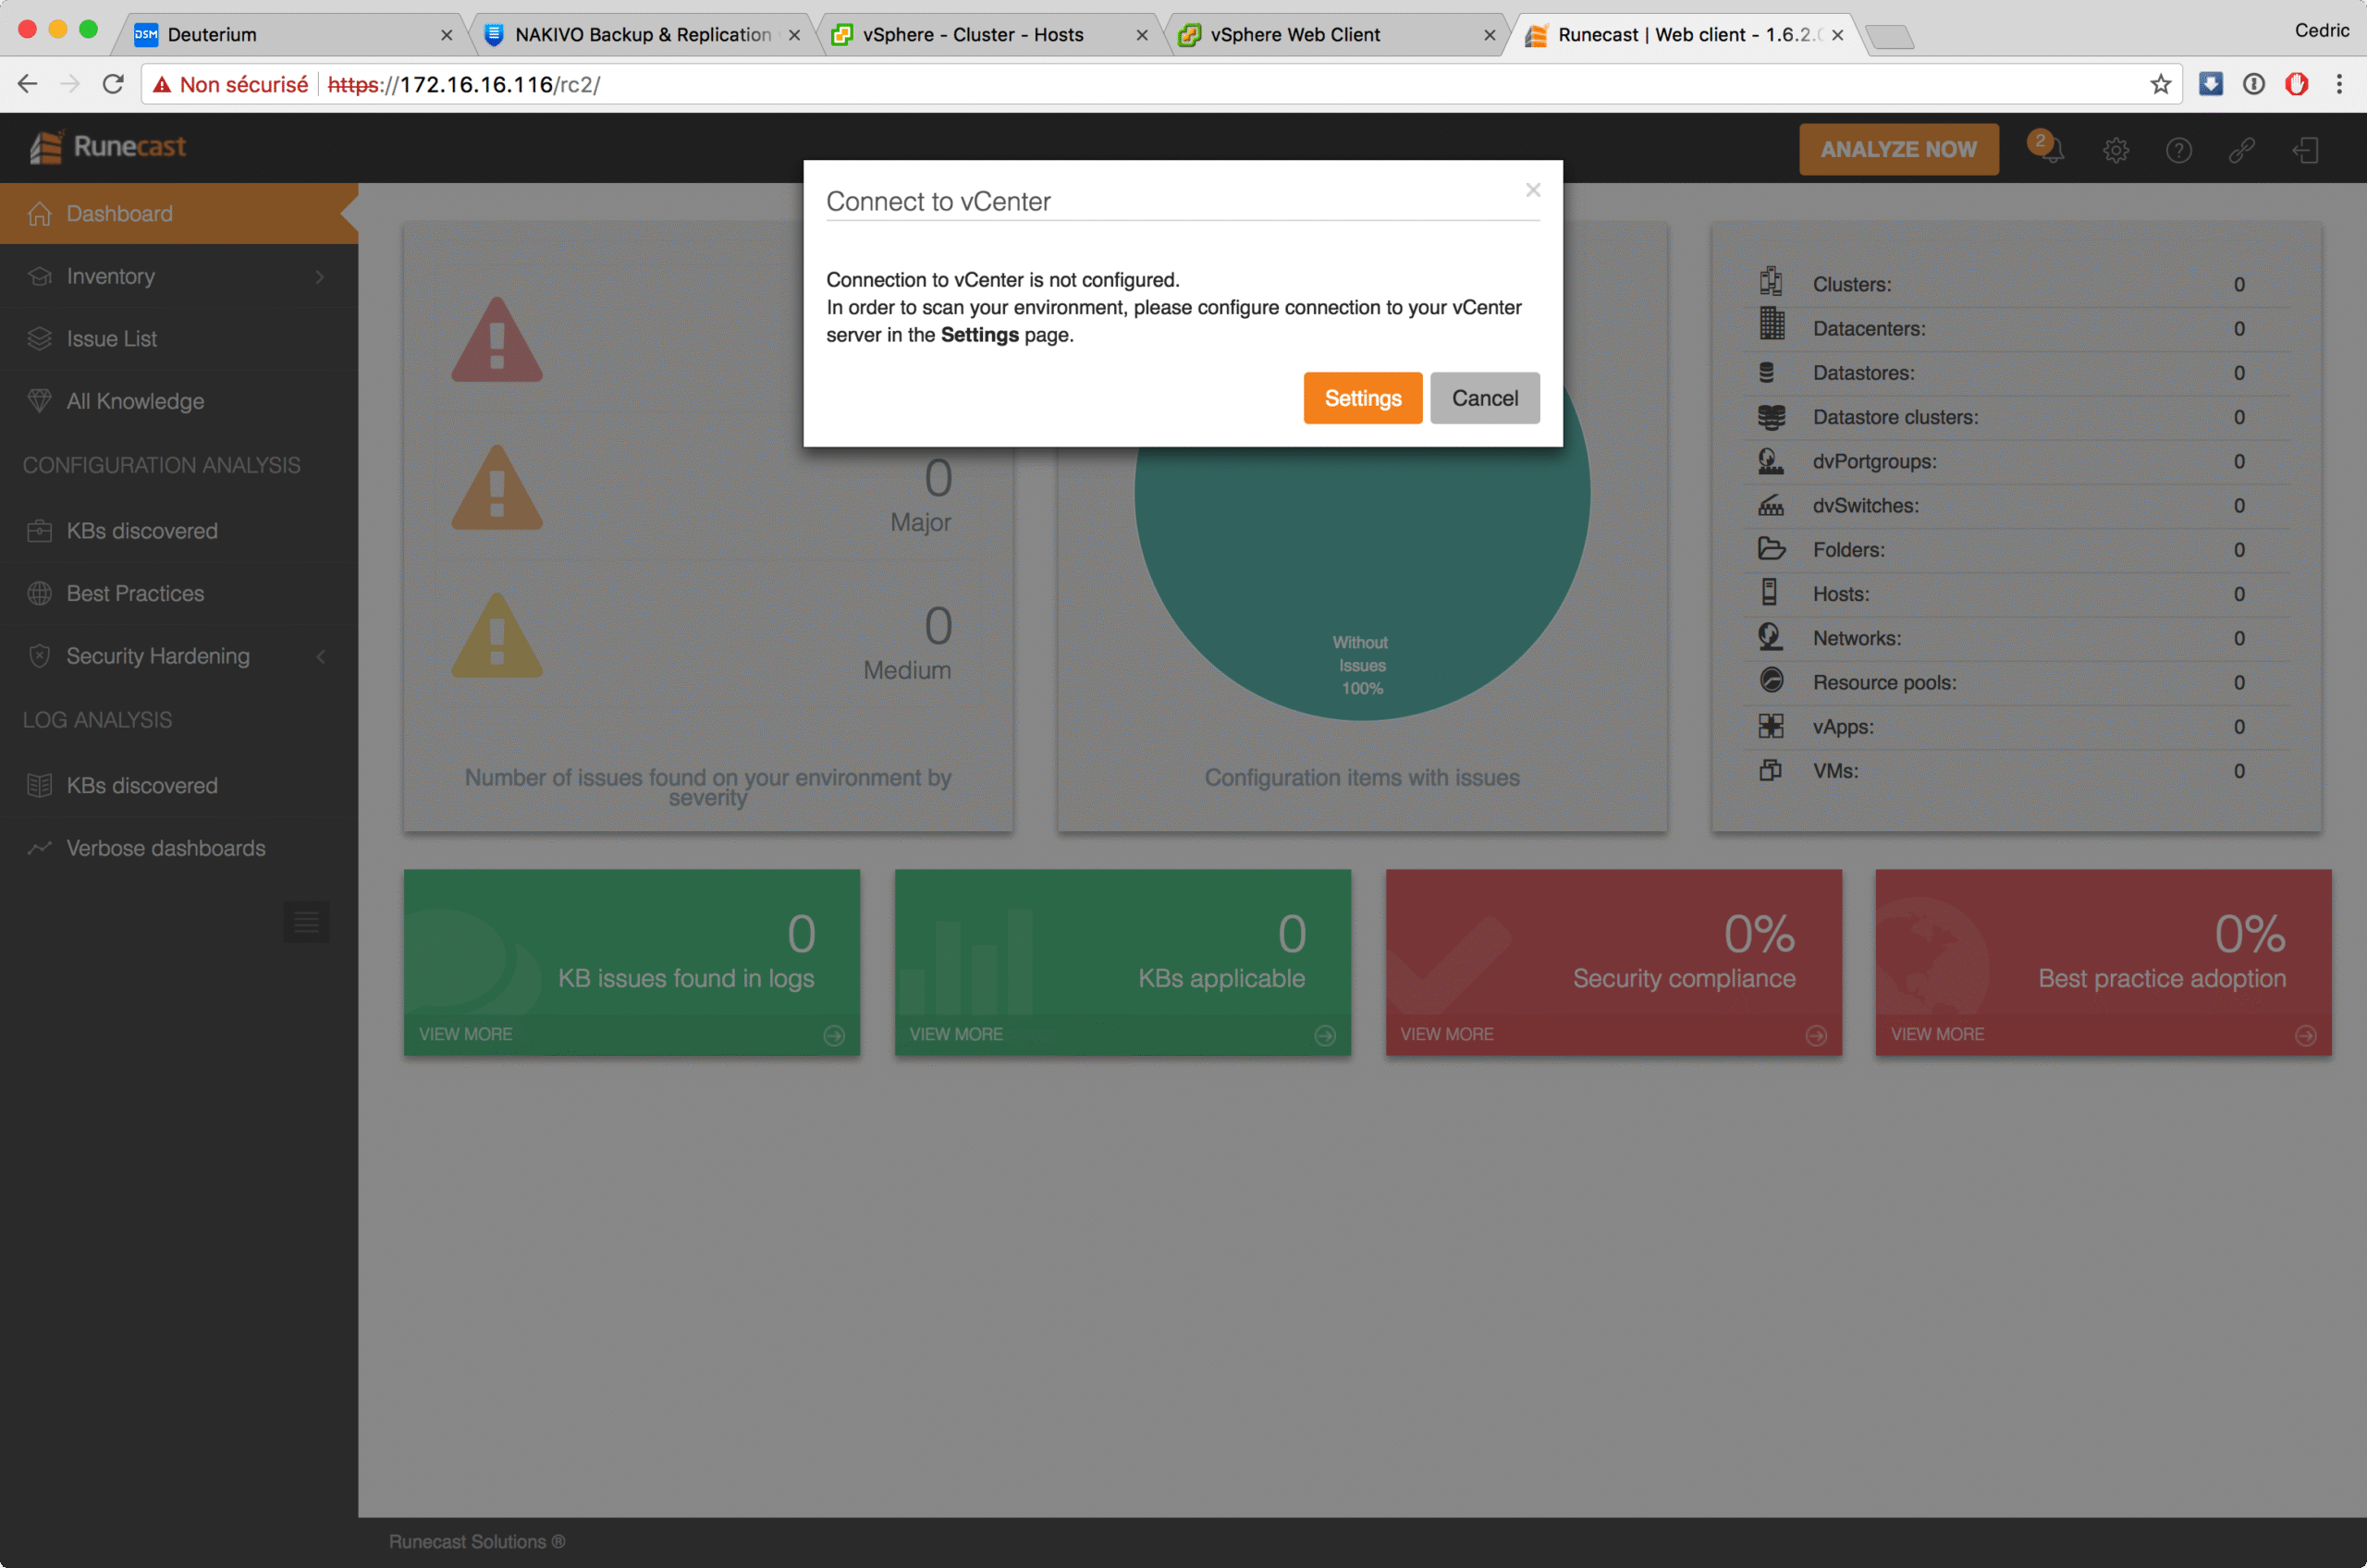The image size is (2367, 1568).
Task: Switch to NAKIVO Backup & Replication tab
Action: coord(642,35)
